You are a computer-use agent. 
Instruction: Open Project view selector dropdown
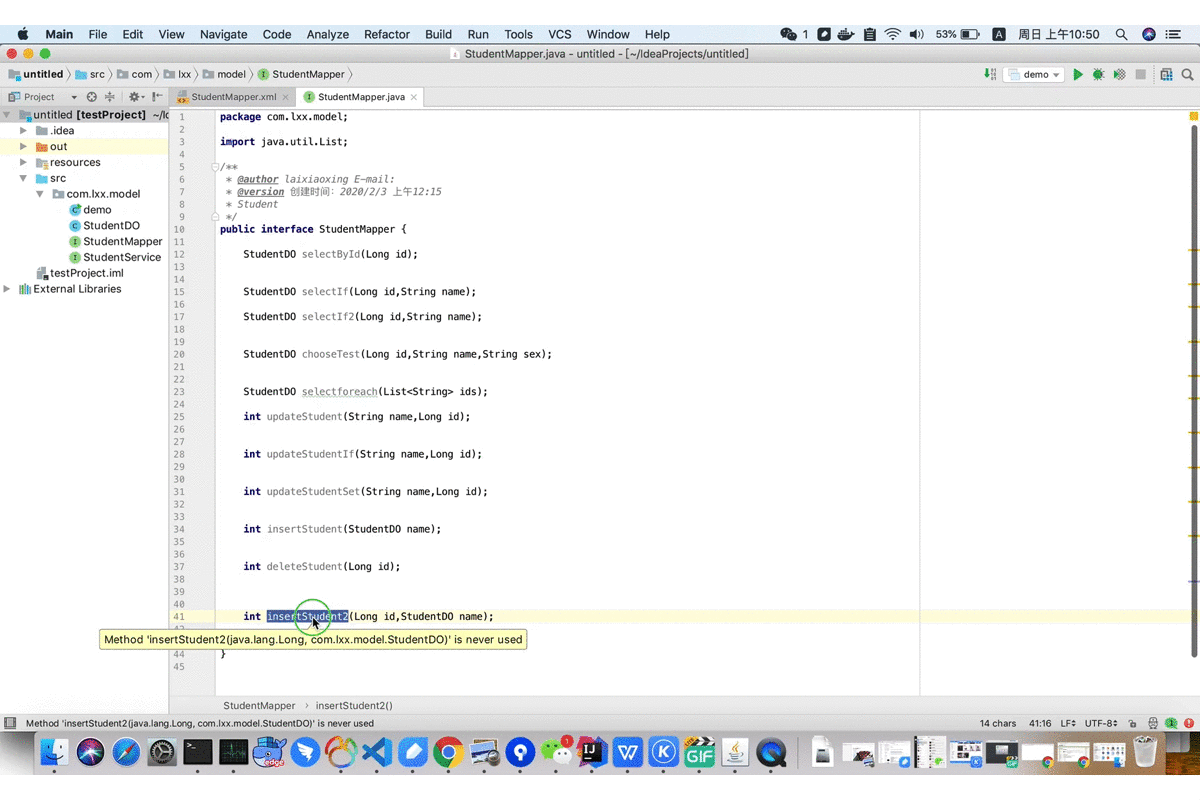[x=42, y=97]
